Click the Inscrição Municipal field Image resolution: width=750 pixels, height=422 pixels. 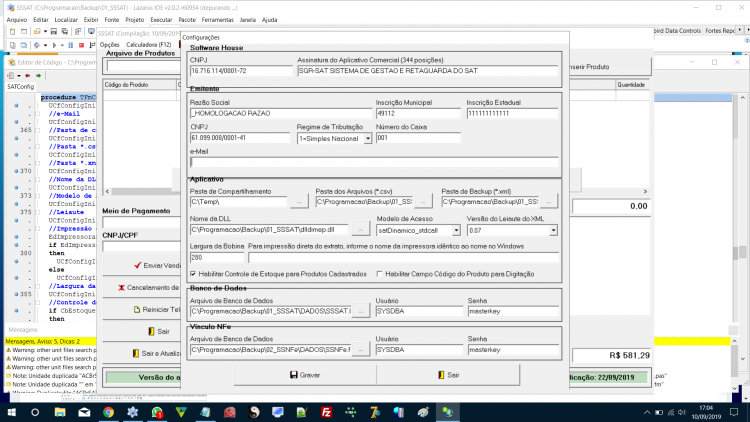coord(418,113)
